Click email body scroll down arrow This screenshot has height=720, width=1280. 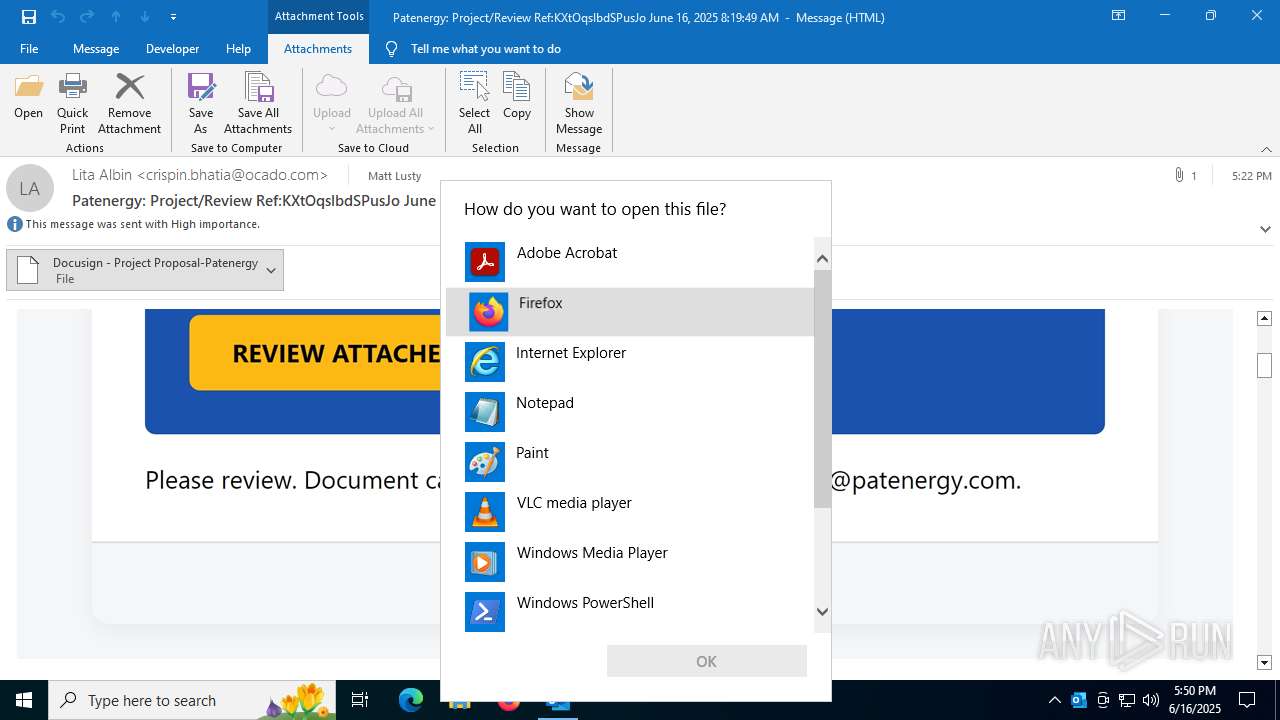(x=1264, y=662)
